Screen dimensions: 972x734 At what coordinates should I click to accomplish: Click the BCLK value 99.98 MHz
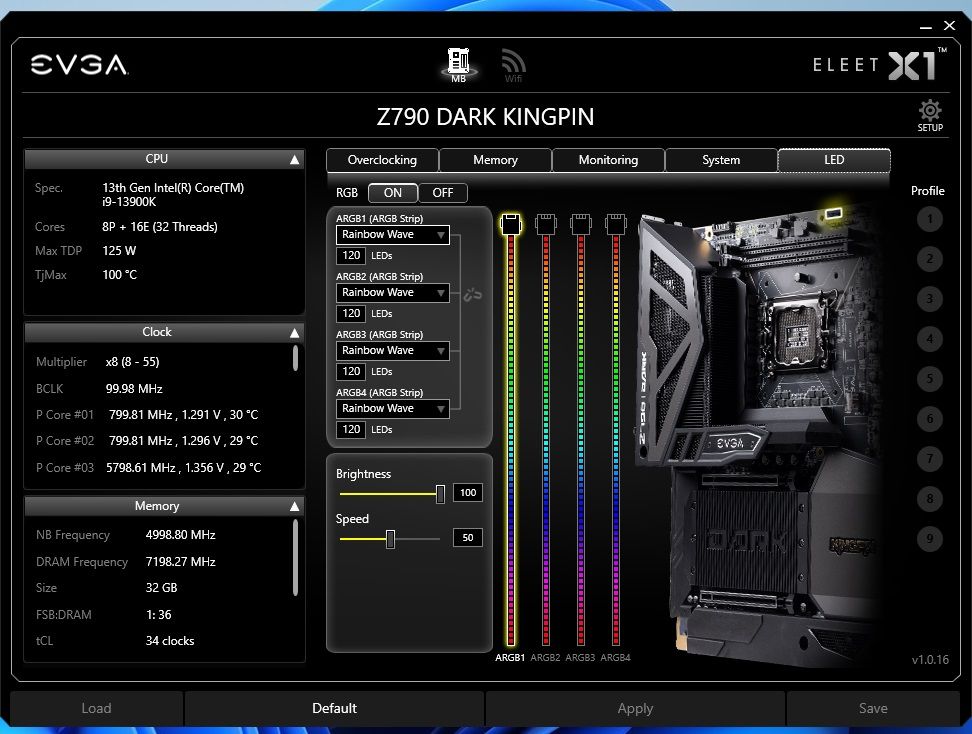(x=134, y=389)
